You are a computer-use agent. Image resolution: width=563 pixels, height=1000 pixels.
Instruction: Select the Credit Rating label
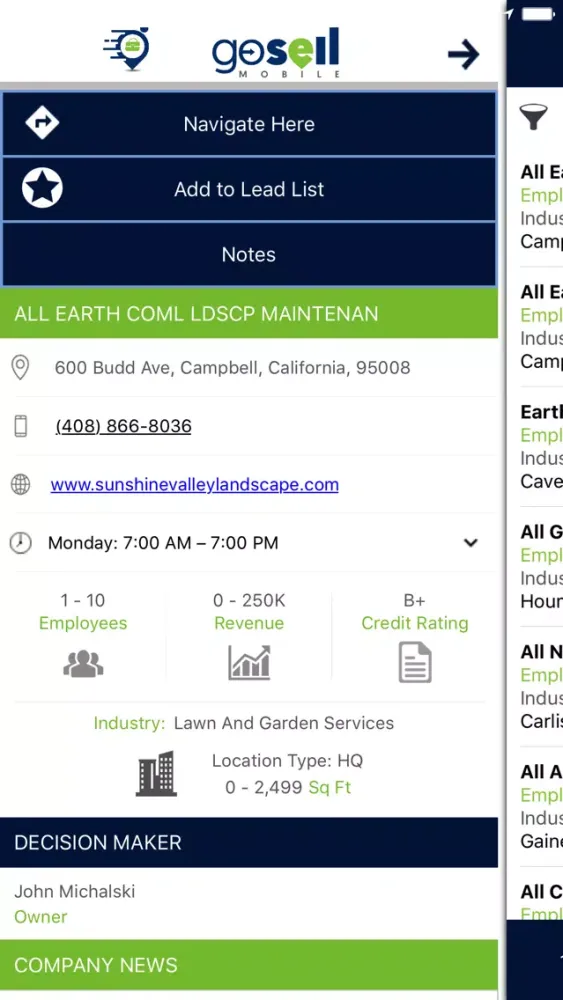click(415, 623)
